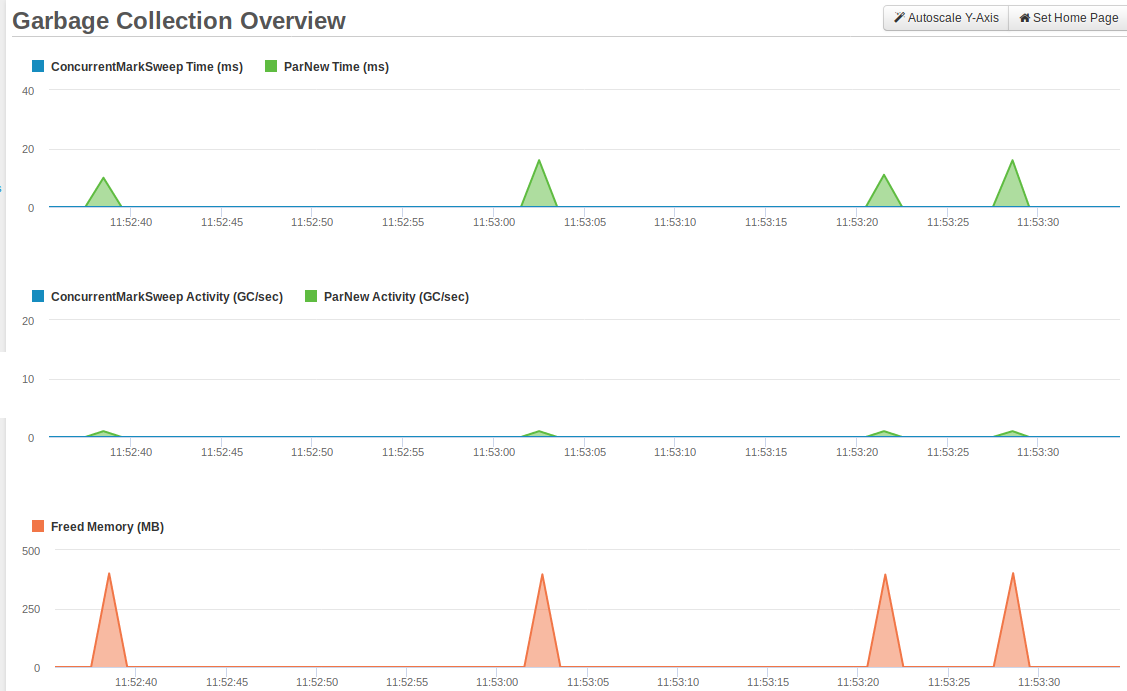Click the Set Home Page button
1127x691 pixels.
pyautogui.click(x=1068, y=18)
